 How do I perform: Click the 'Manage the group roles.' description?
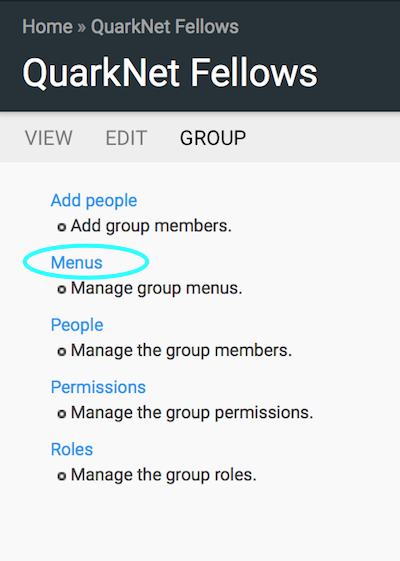164,475
